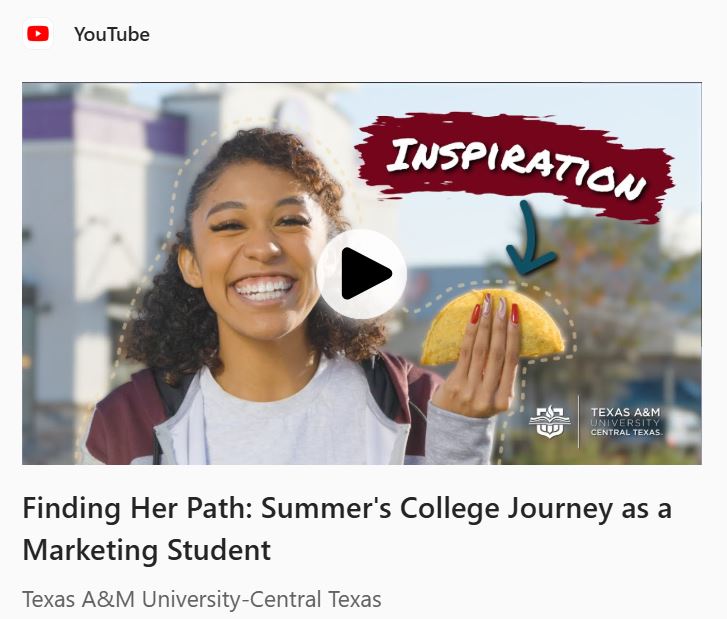The width and height of the screenshot is (727, 619).
Task: Click the word 'Summer's' in the title
Action: [326, 508]
